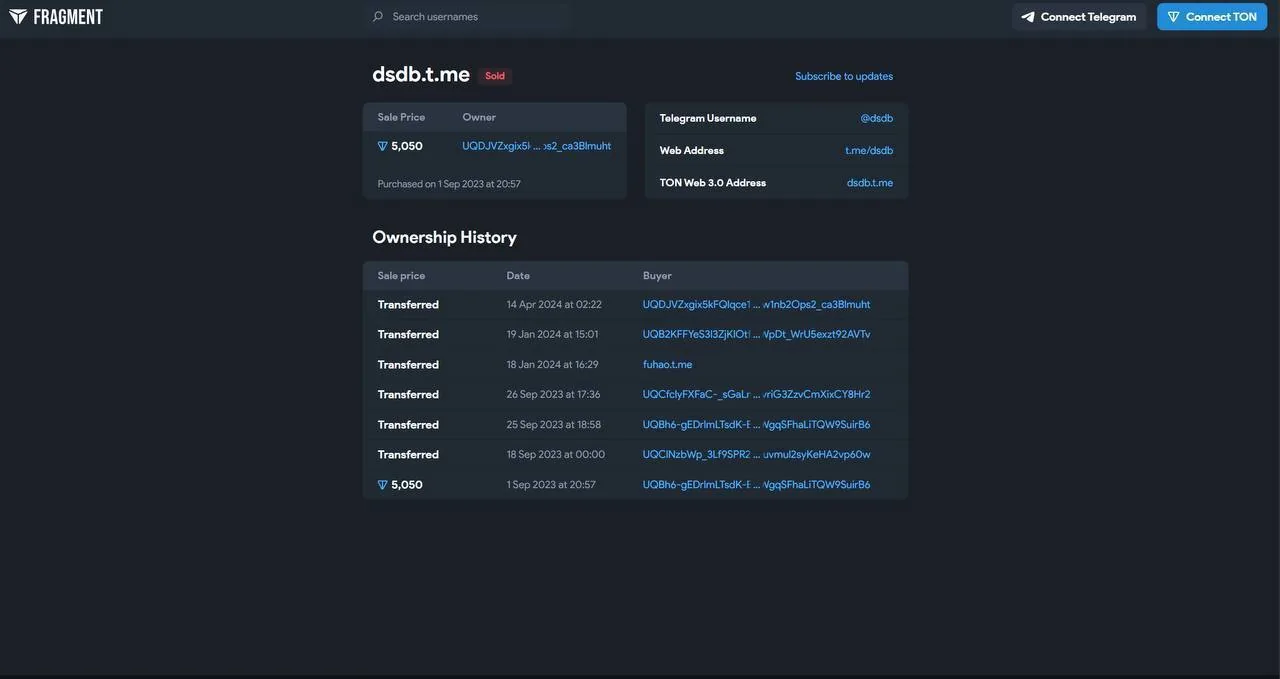Viewport: 1280px width, 679px height.
Task: Click 'Transferred' in the 19 Jan 2024 row
Action: pyautogui.click(x=408, y=335)
